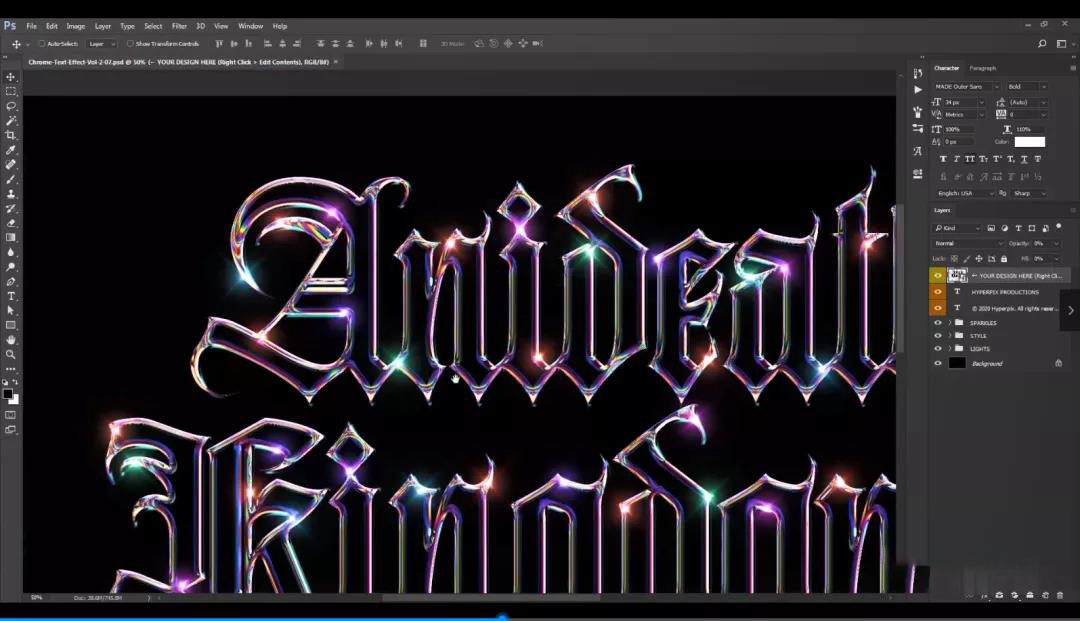Open the Filter menu

click(179, 26)
